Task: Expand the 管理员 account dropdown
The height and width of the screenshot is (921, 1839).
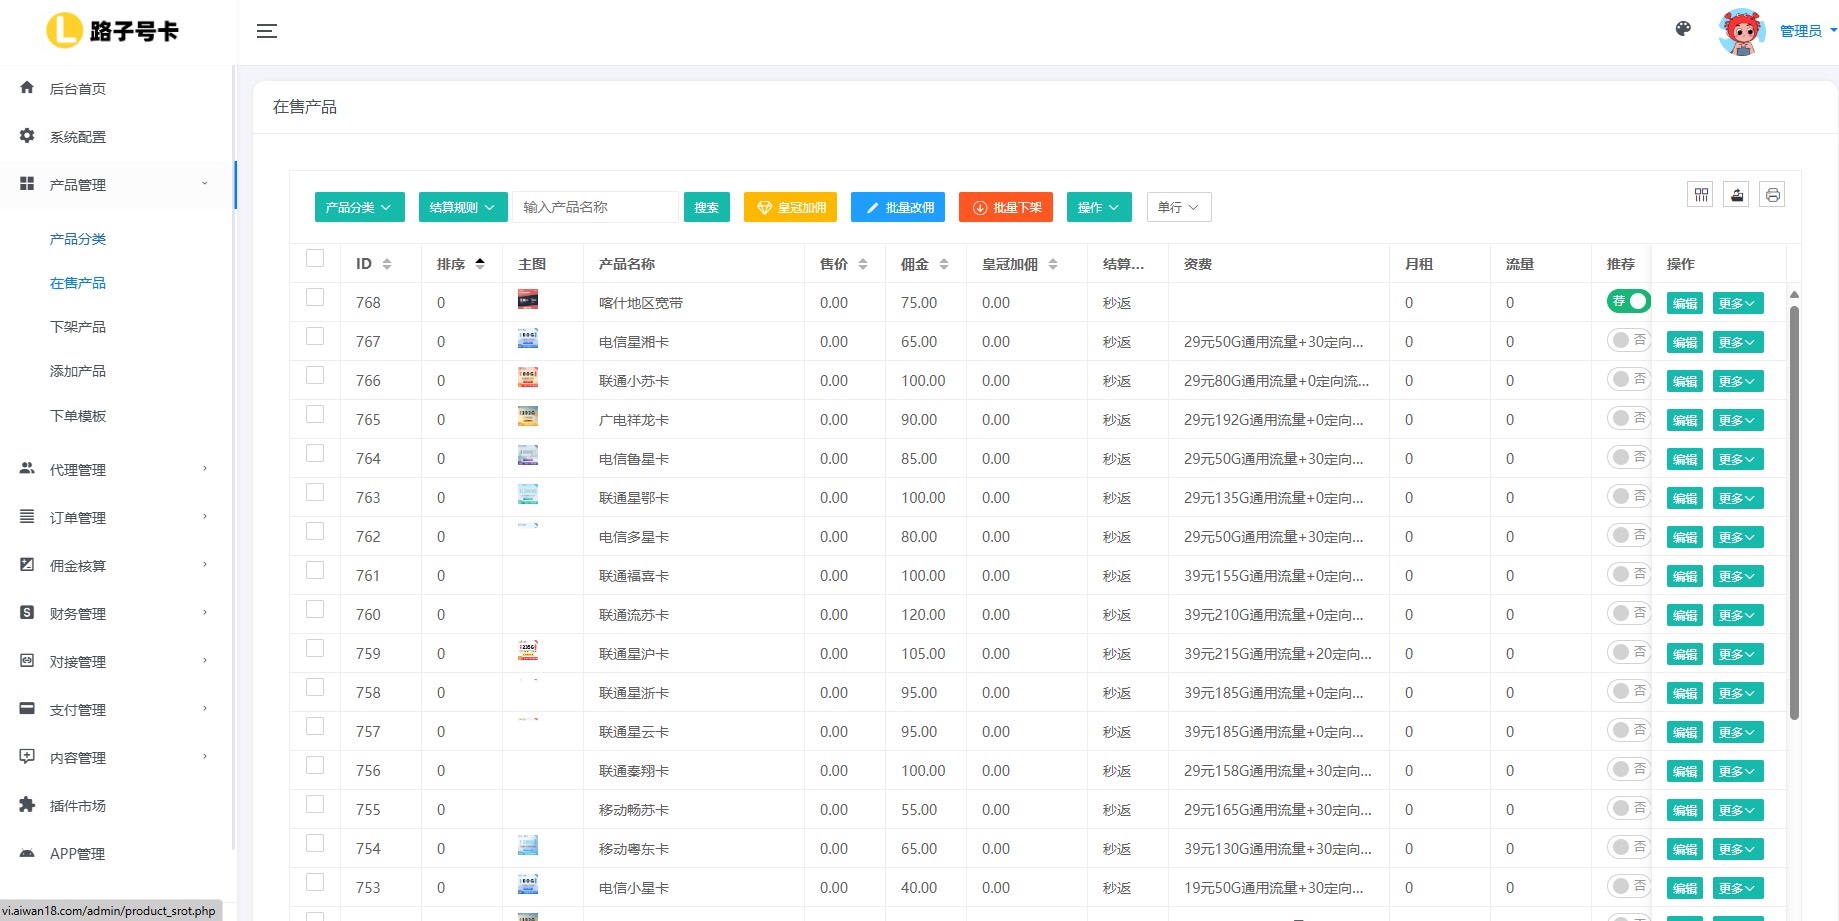Action: pyautogui.click(x=1807, y=31)
